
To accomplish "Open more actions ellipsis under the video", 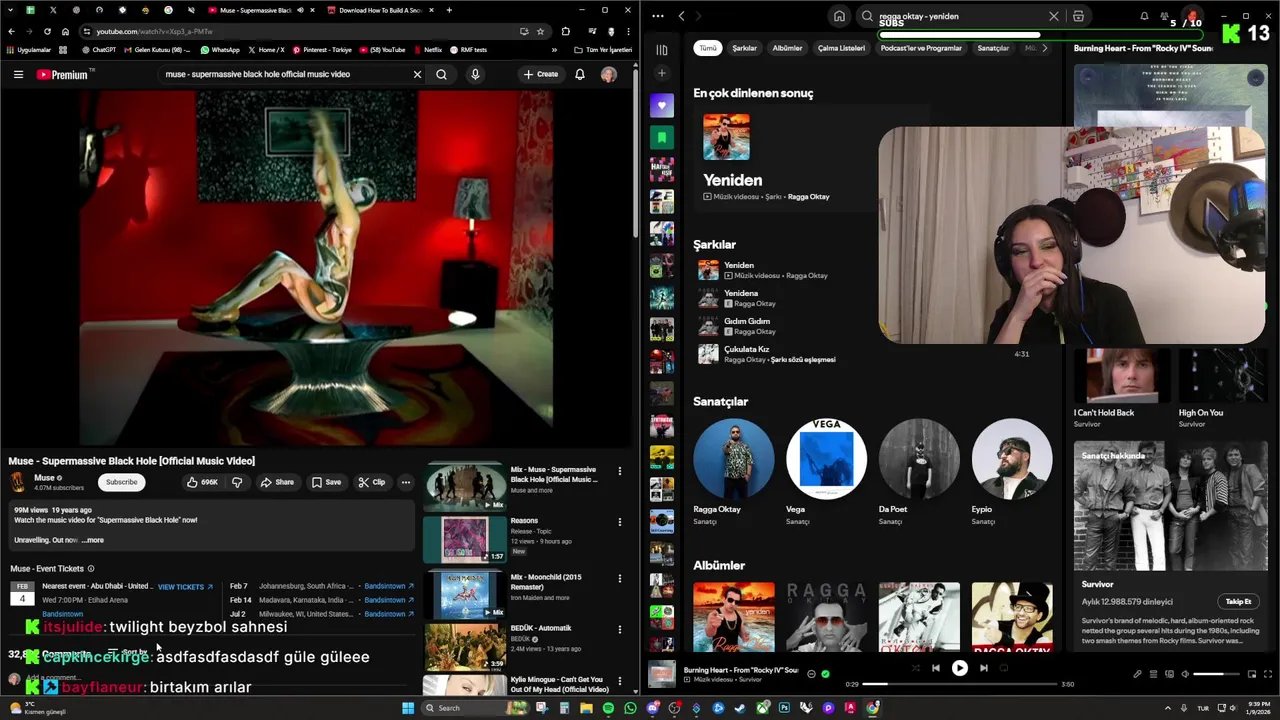I will point(405,482).
